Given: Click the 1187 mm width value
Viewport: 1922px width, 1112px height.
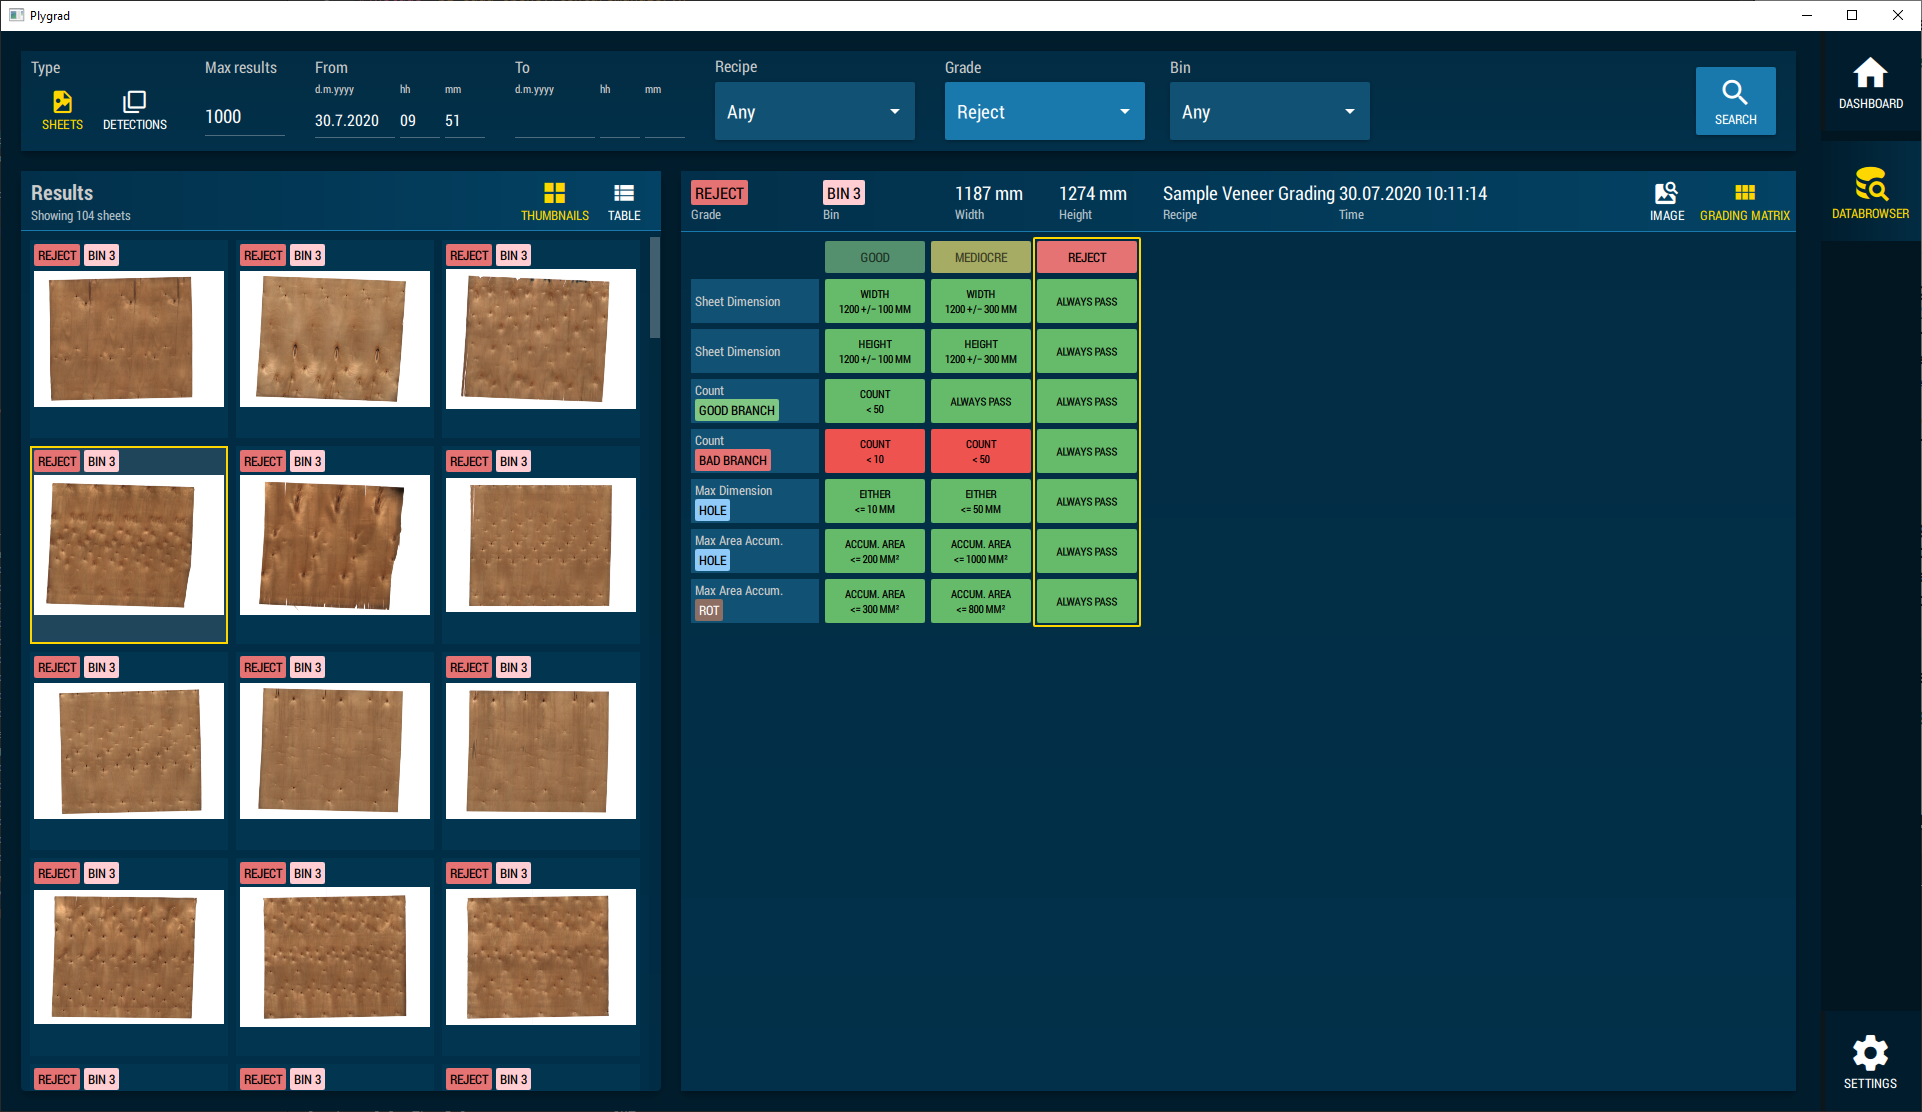Looking at the screenshot, I should click(988, 193).
